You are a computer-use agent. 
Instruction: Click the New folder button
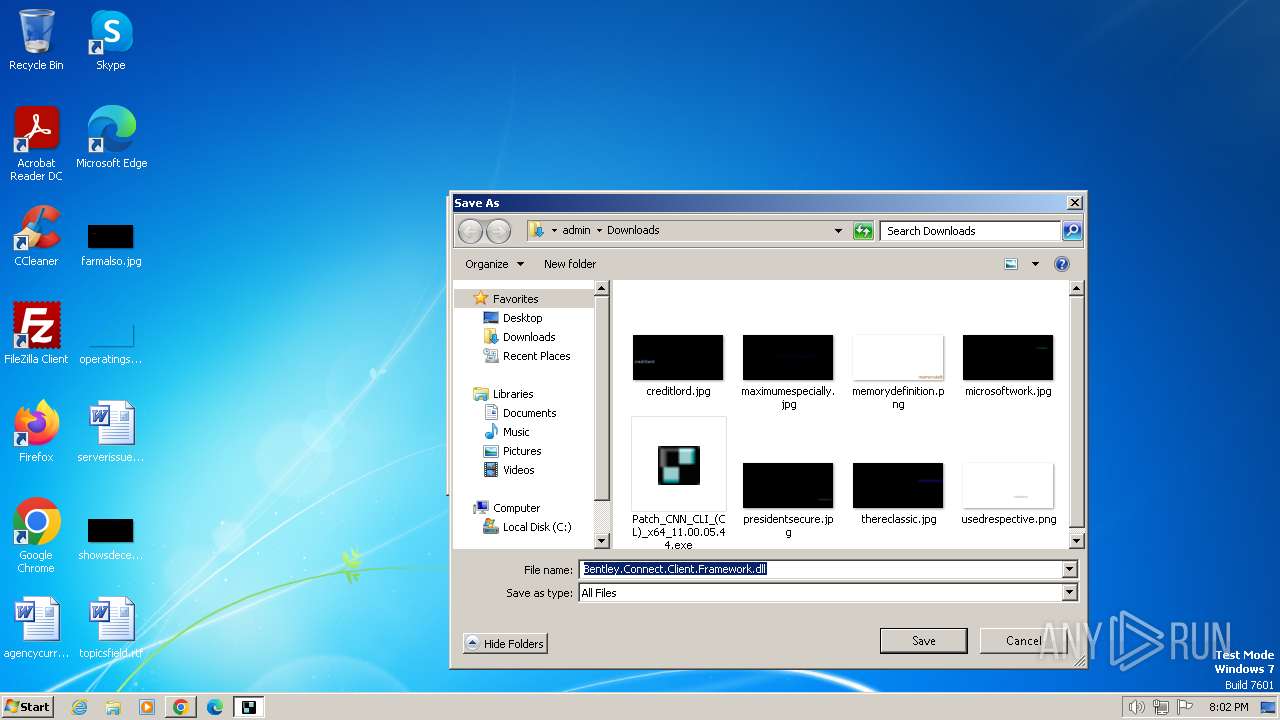[x=570, y=264]
